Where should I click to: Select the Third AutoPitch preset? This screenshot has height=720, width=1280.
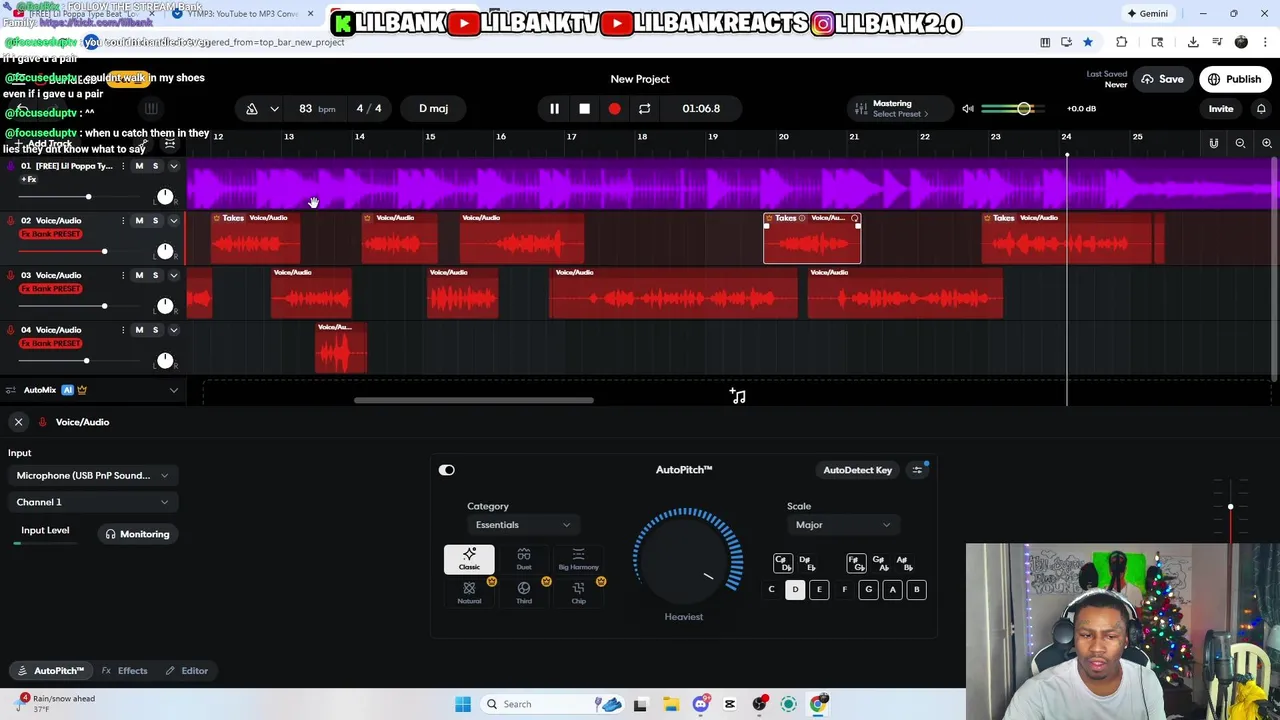(524, 593)
